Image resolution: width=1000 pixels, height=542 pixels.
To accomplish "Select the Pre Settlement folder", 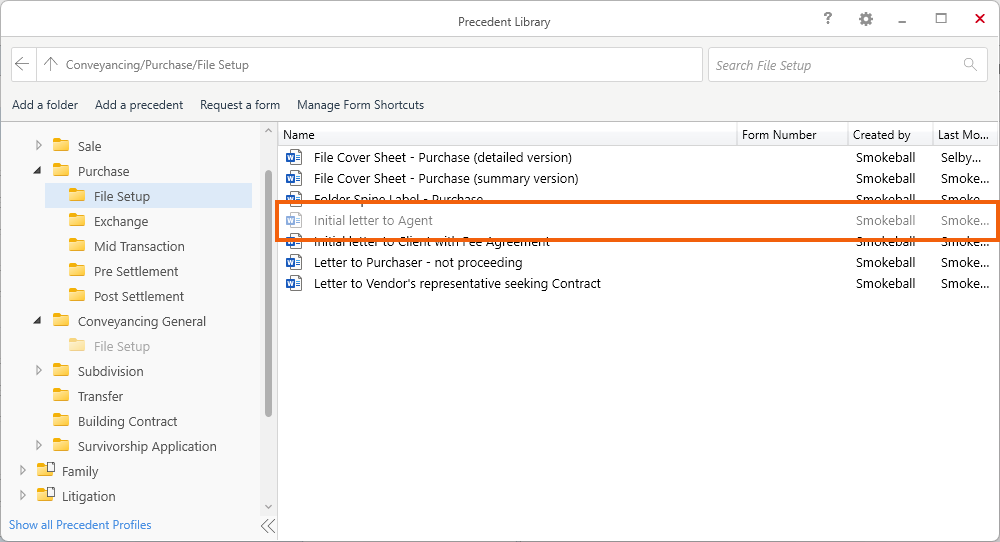I will click(136, 271).
